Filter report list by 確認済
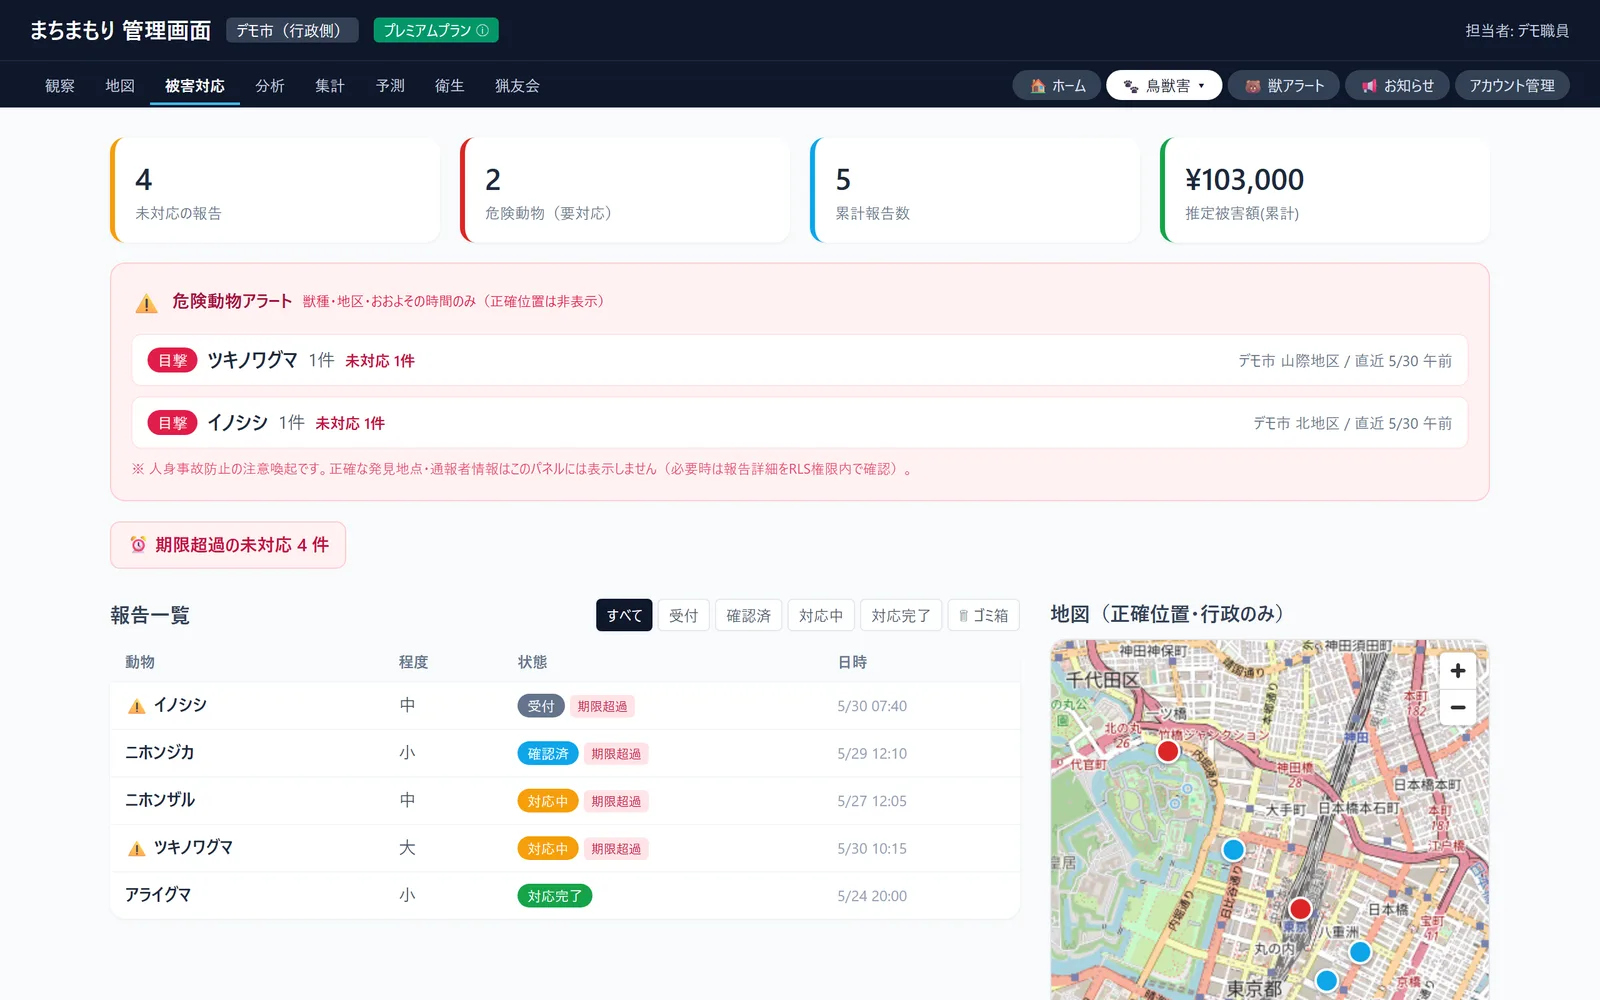This screenshot has height=1000, width=1600. tap(748, 615)
